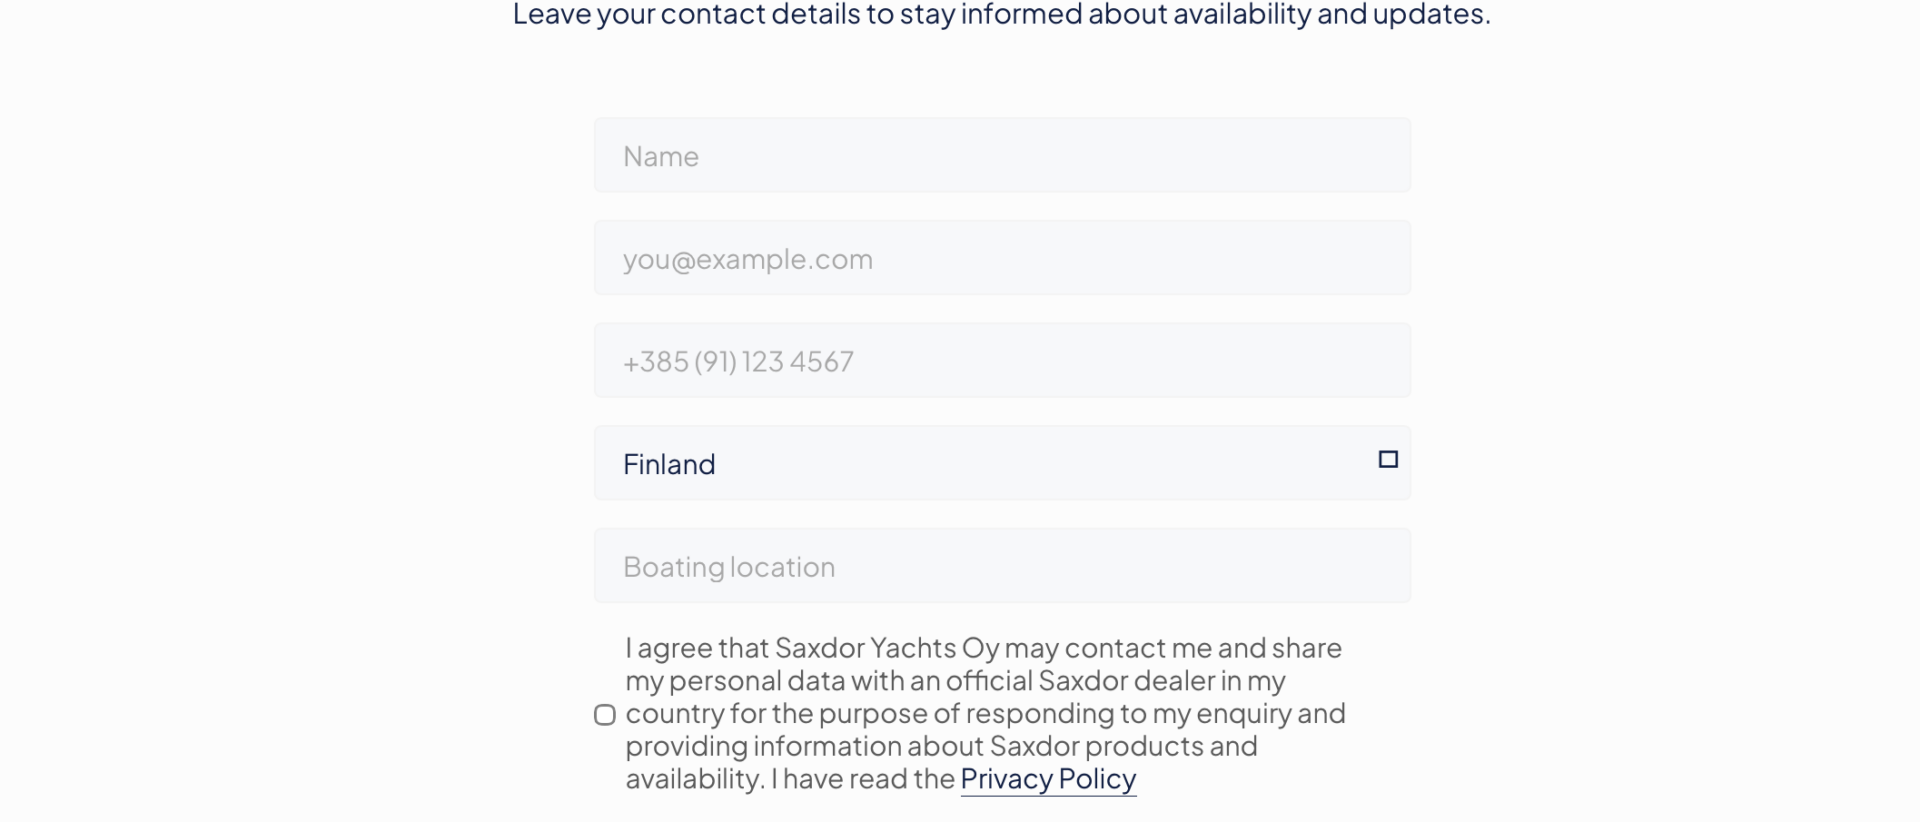Click the 'you@example.com' placeholder text
1920x822 pixels.
coord(748,260)
